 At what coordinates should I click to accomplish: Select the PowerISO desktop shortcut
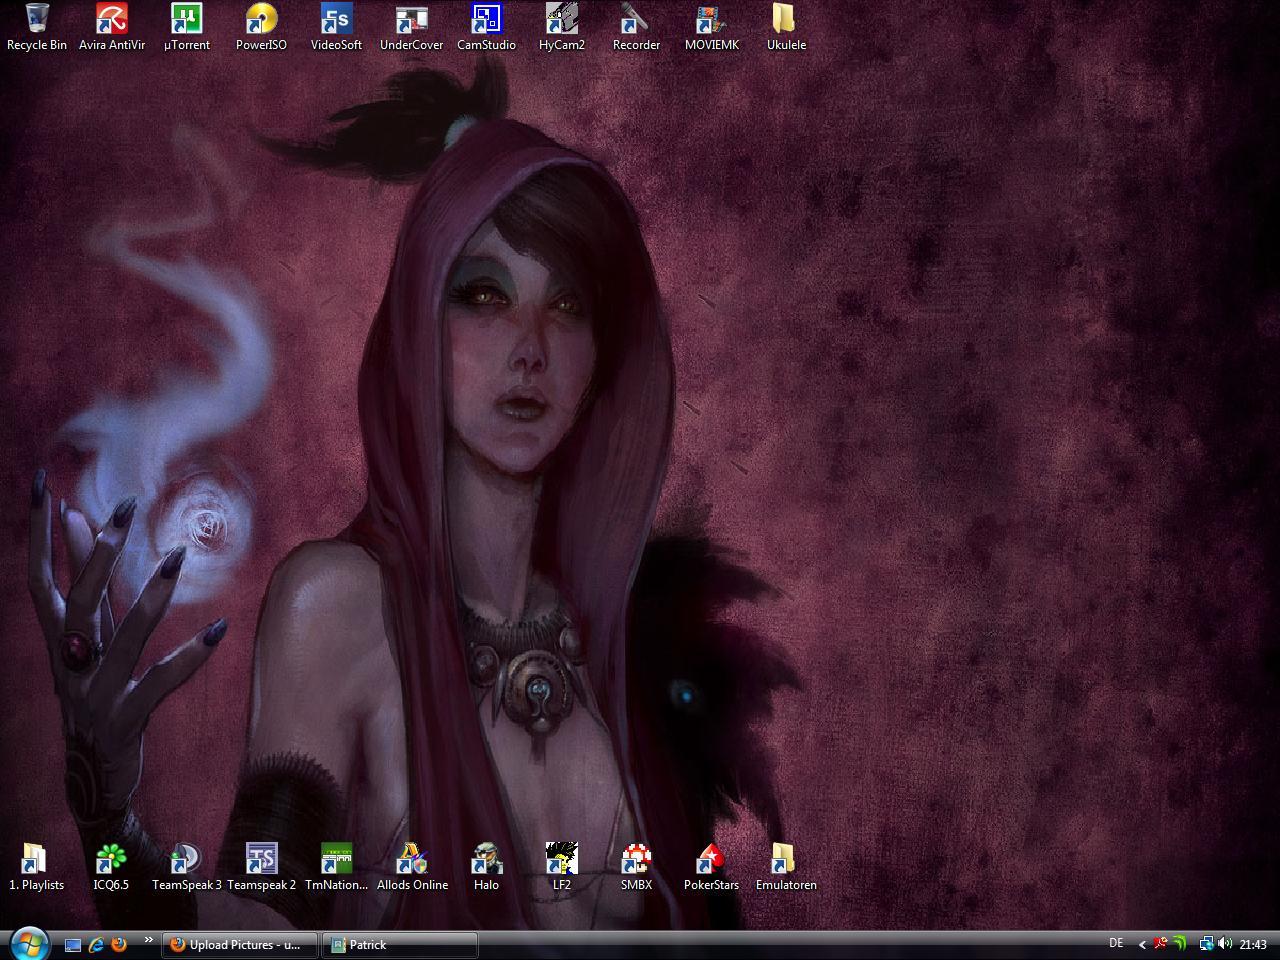pyautogui.click(x=262, y=27)
